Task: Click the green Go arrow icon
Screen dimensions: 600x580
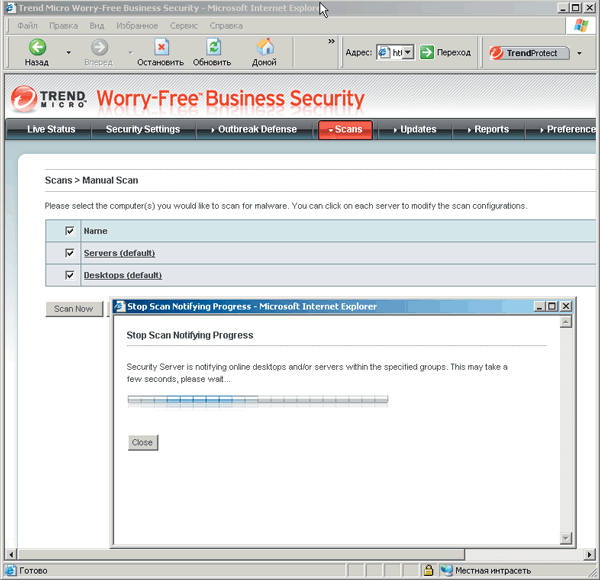Action: point(427,52)
